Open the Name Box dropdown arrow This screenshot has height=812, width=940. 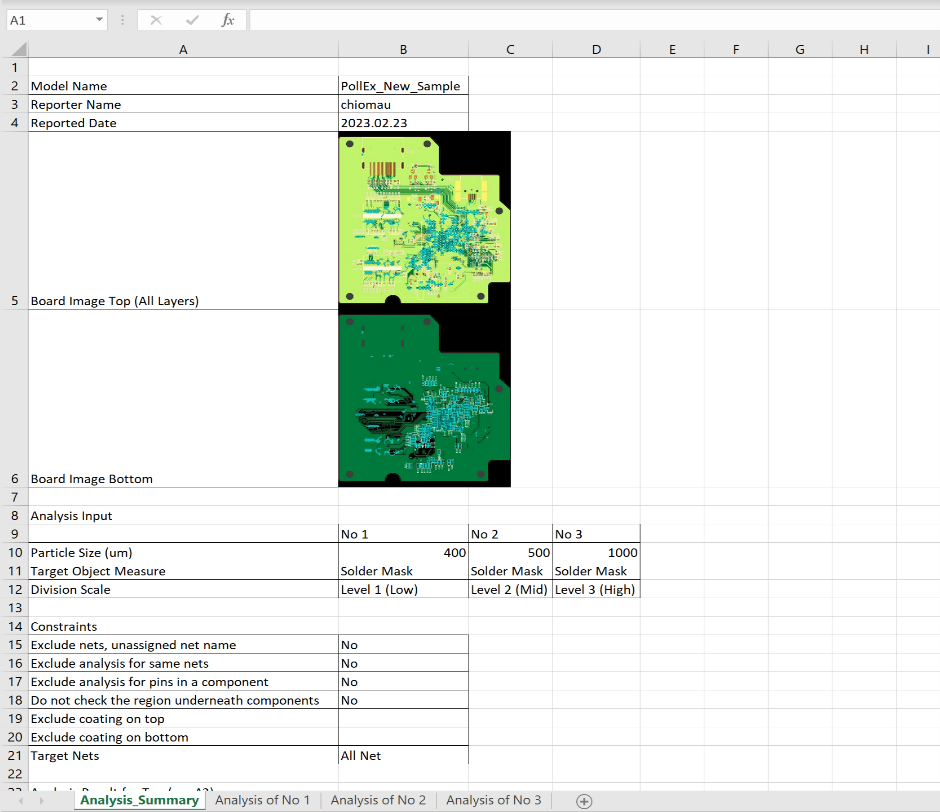(99, 20)
